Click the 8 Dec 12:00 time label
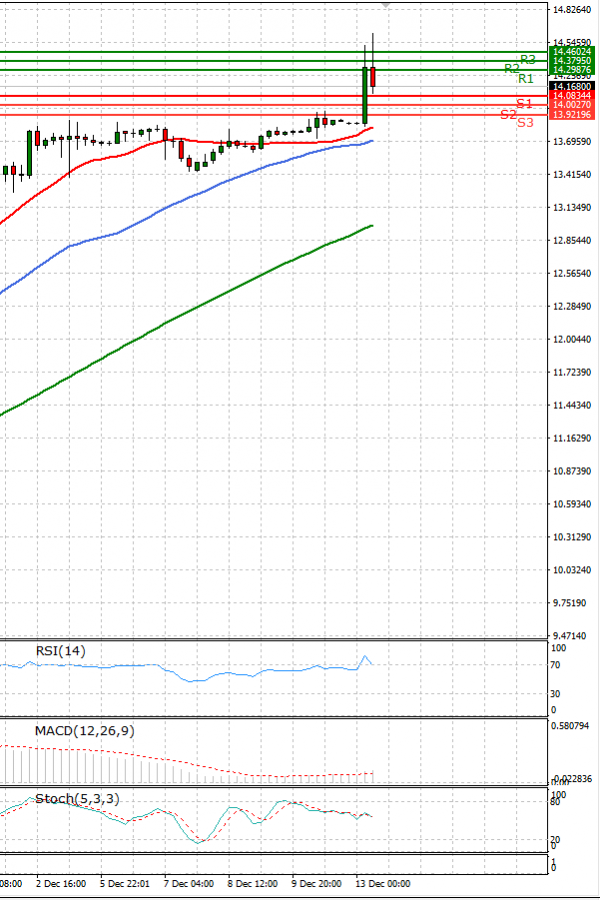600x900 pixels. pos(252,883)
